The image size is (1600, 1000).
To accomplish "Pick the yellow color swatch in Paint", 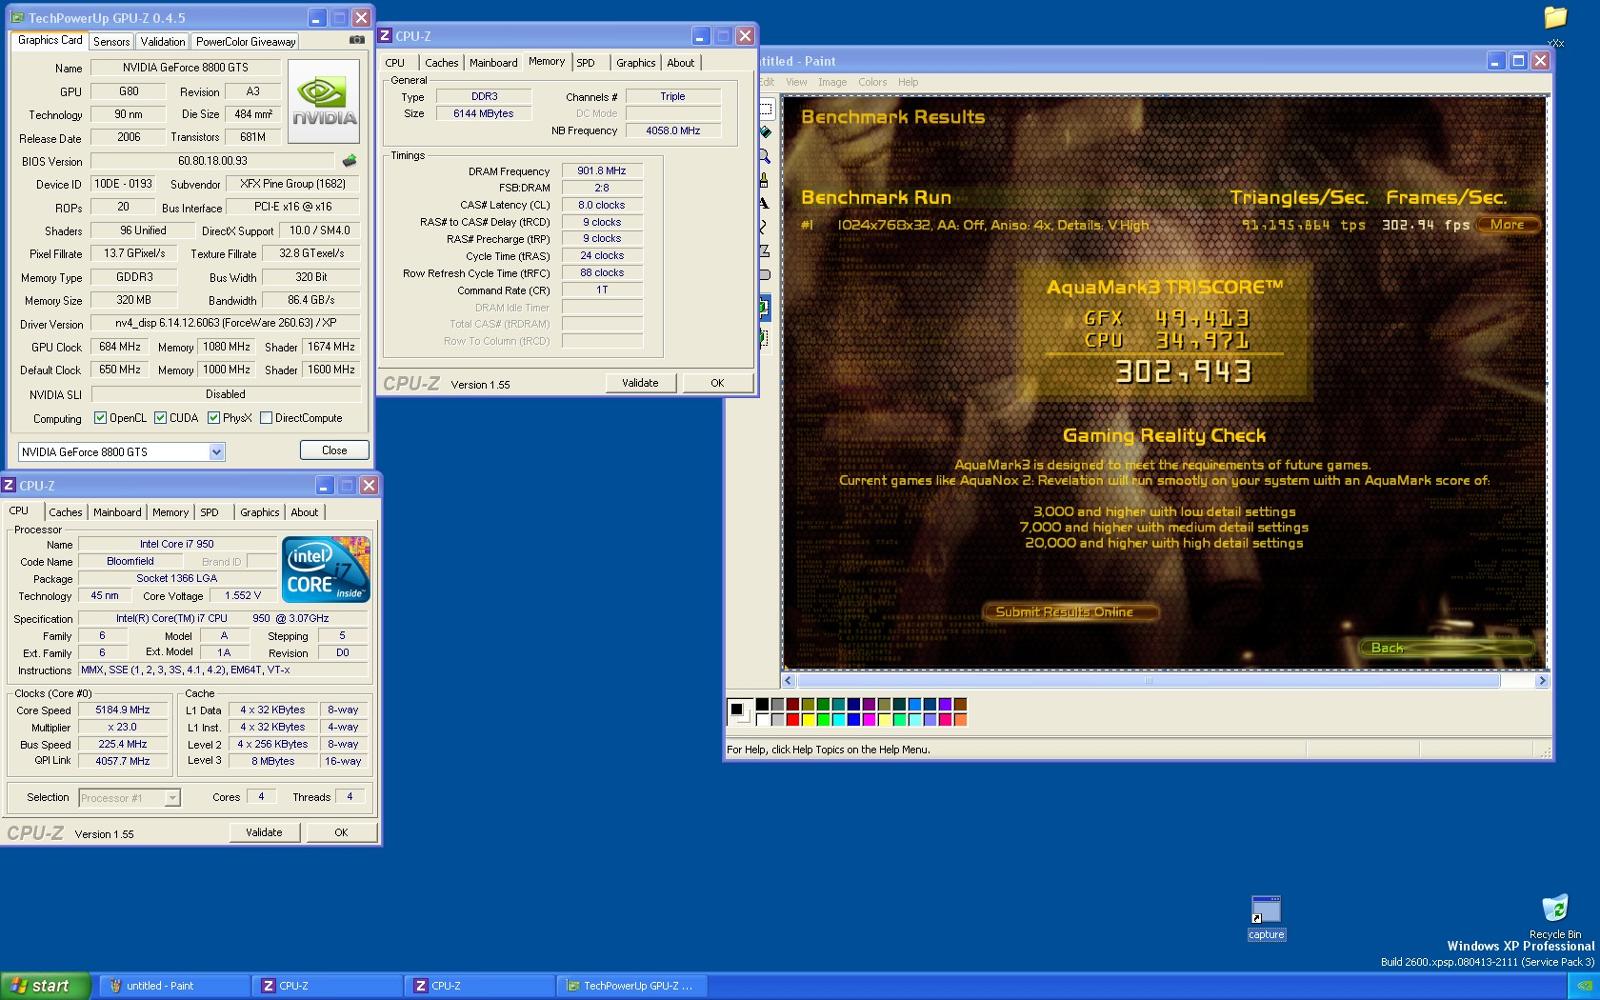I will click(x=808, y=719).
